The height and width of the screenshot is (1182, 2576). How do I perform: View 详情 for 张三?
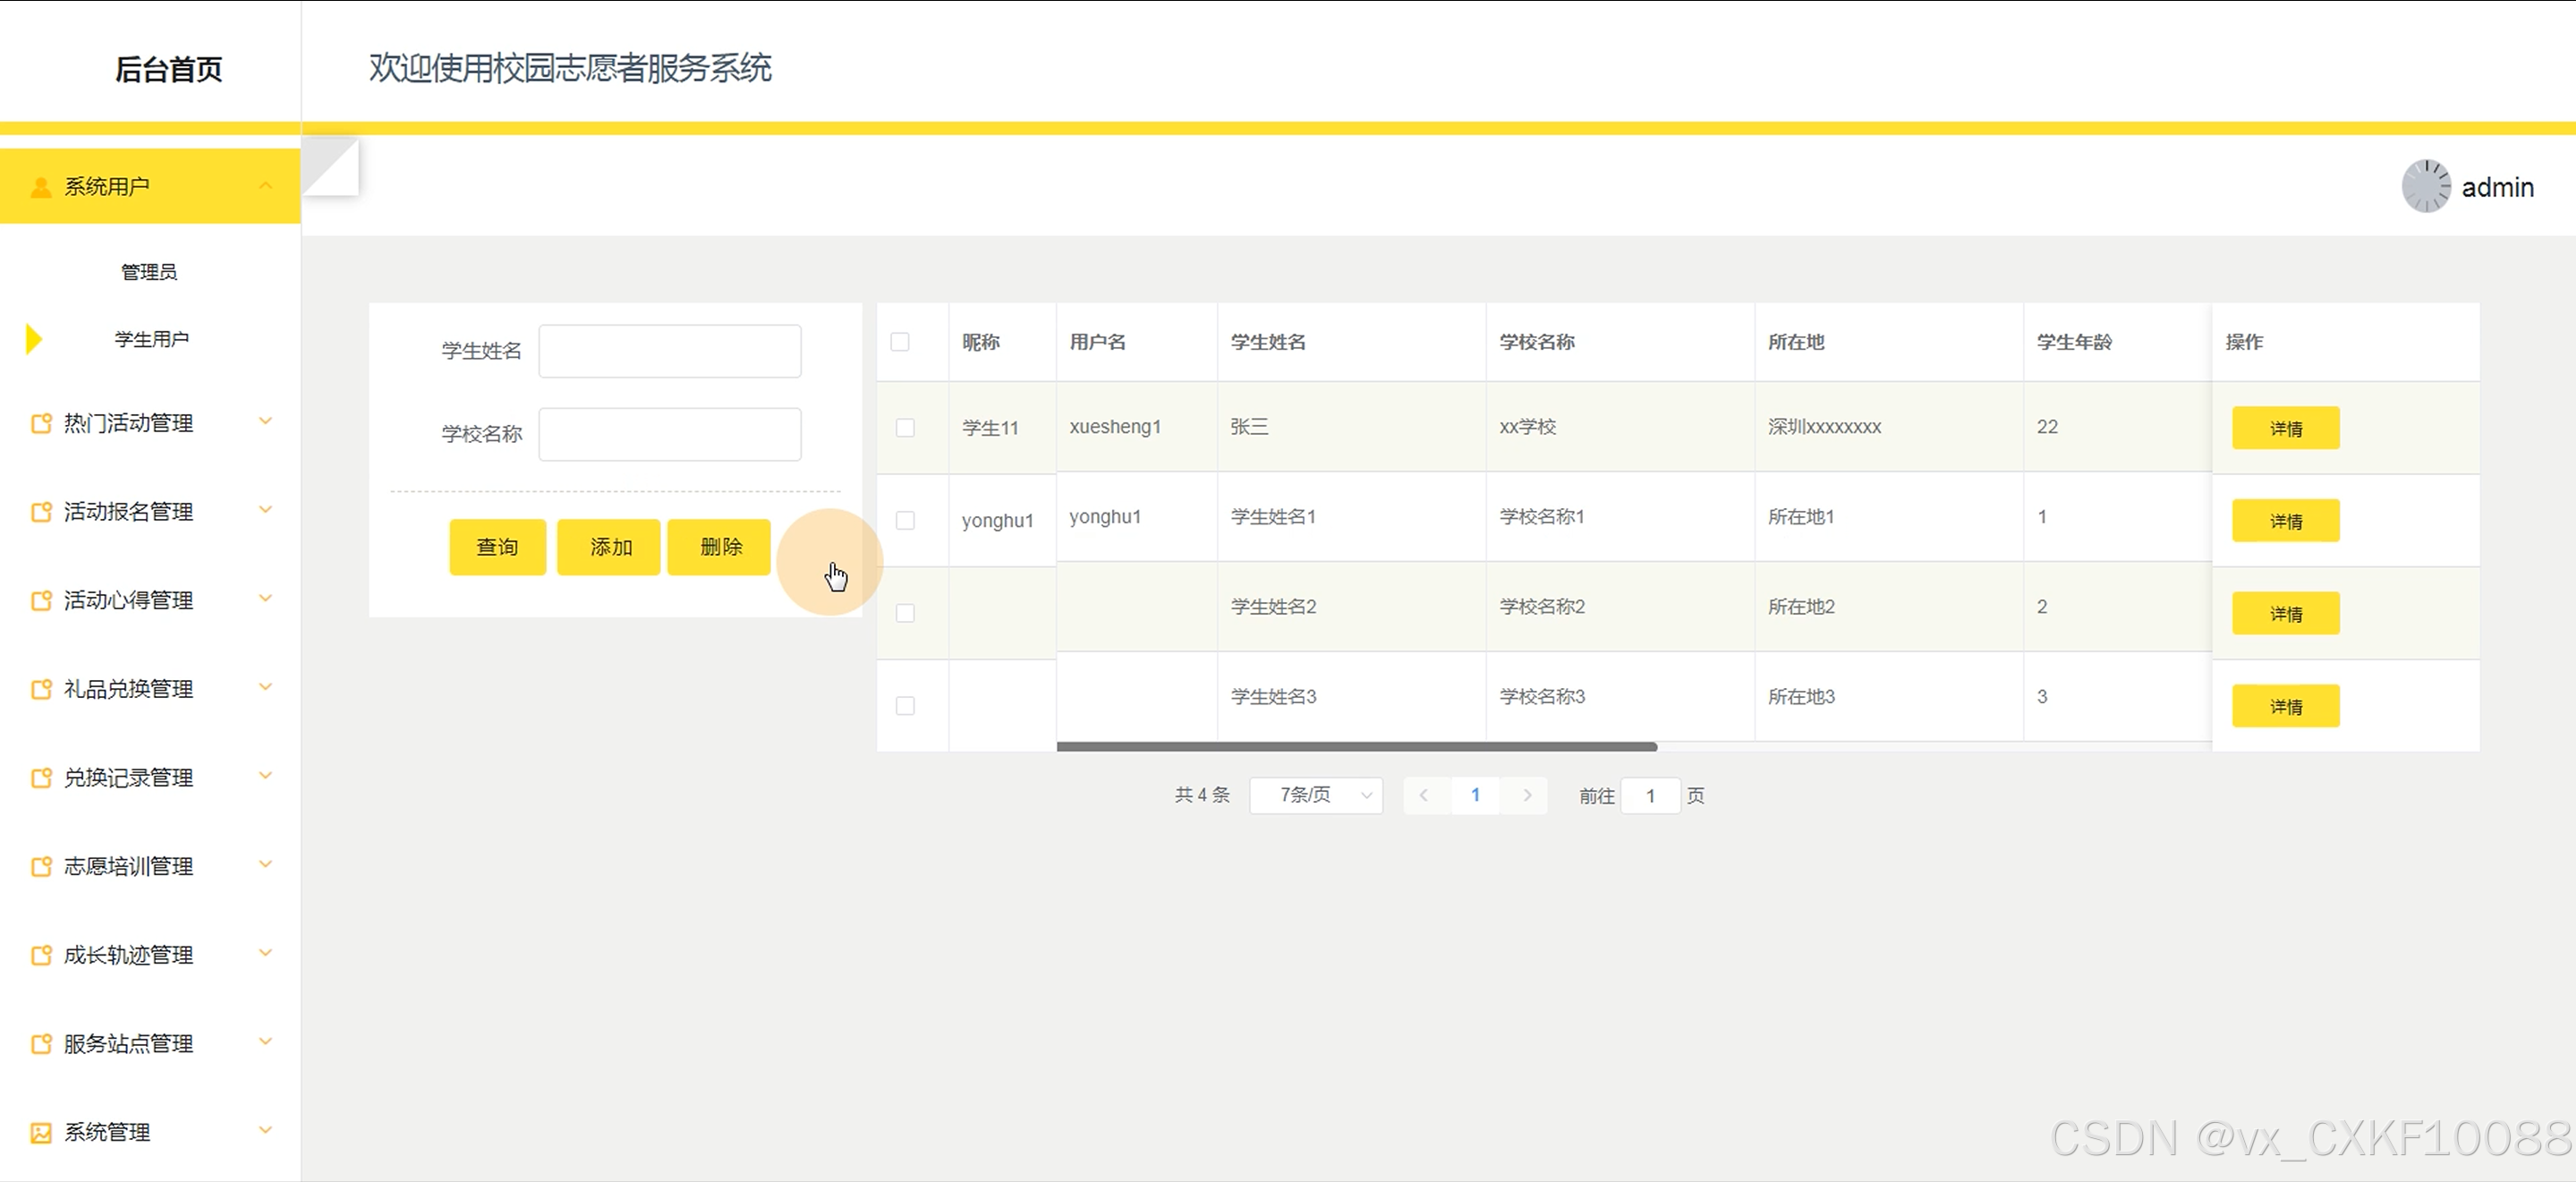click(2285, 428)
